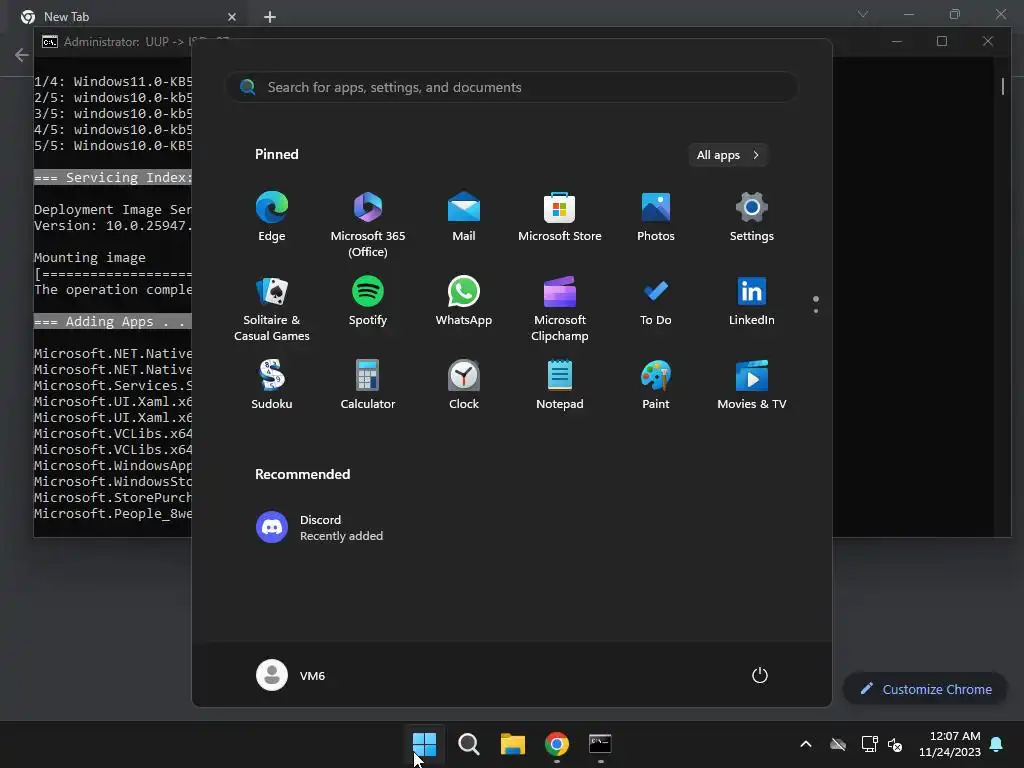
Task: Open Microsoft Clipchamp
Action: pyautogui.click(x=560, y=309)
